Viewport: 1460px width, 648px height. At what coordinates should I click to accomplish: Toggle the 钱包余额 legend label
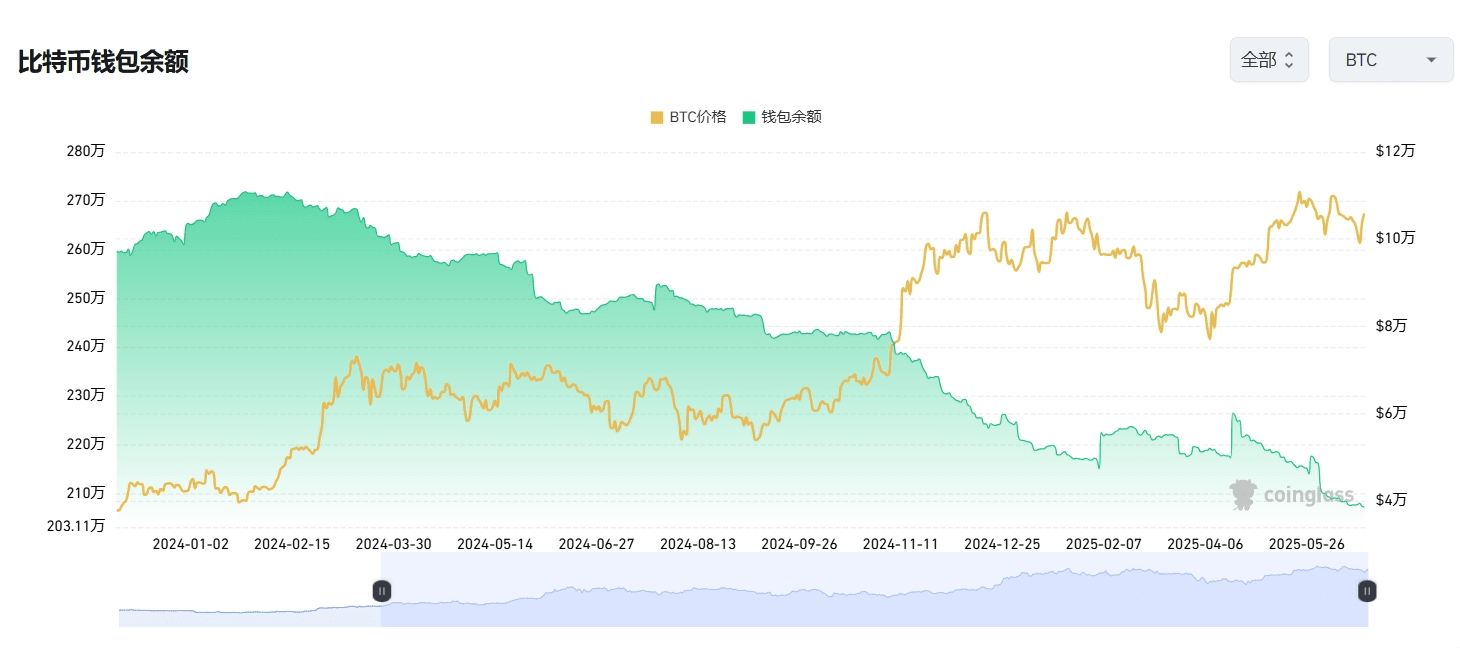point(791,117)
